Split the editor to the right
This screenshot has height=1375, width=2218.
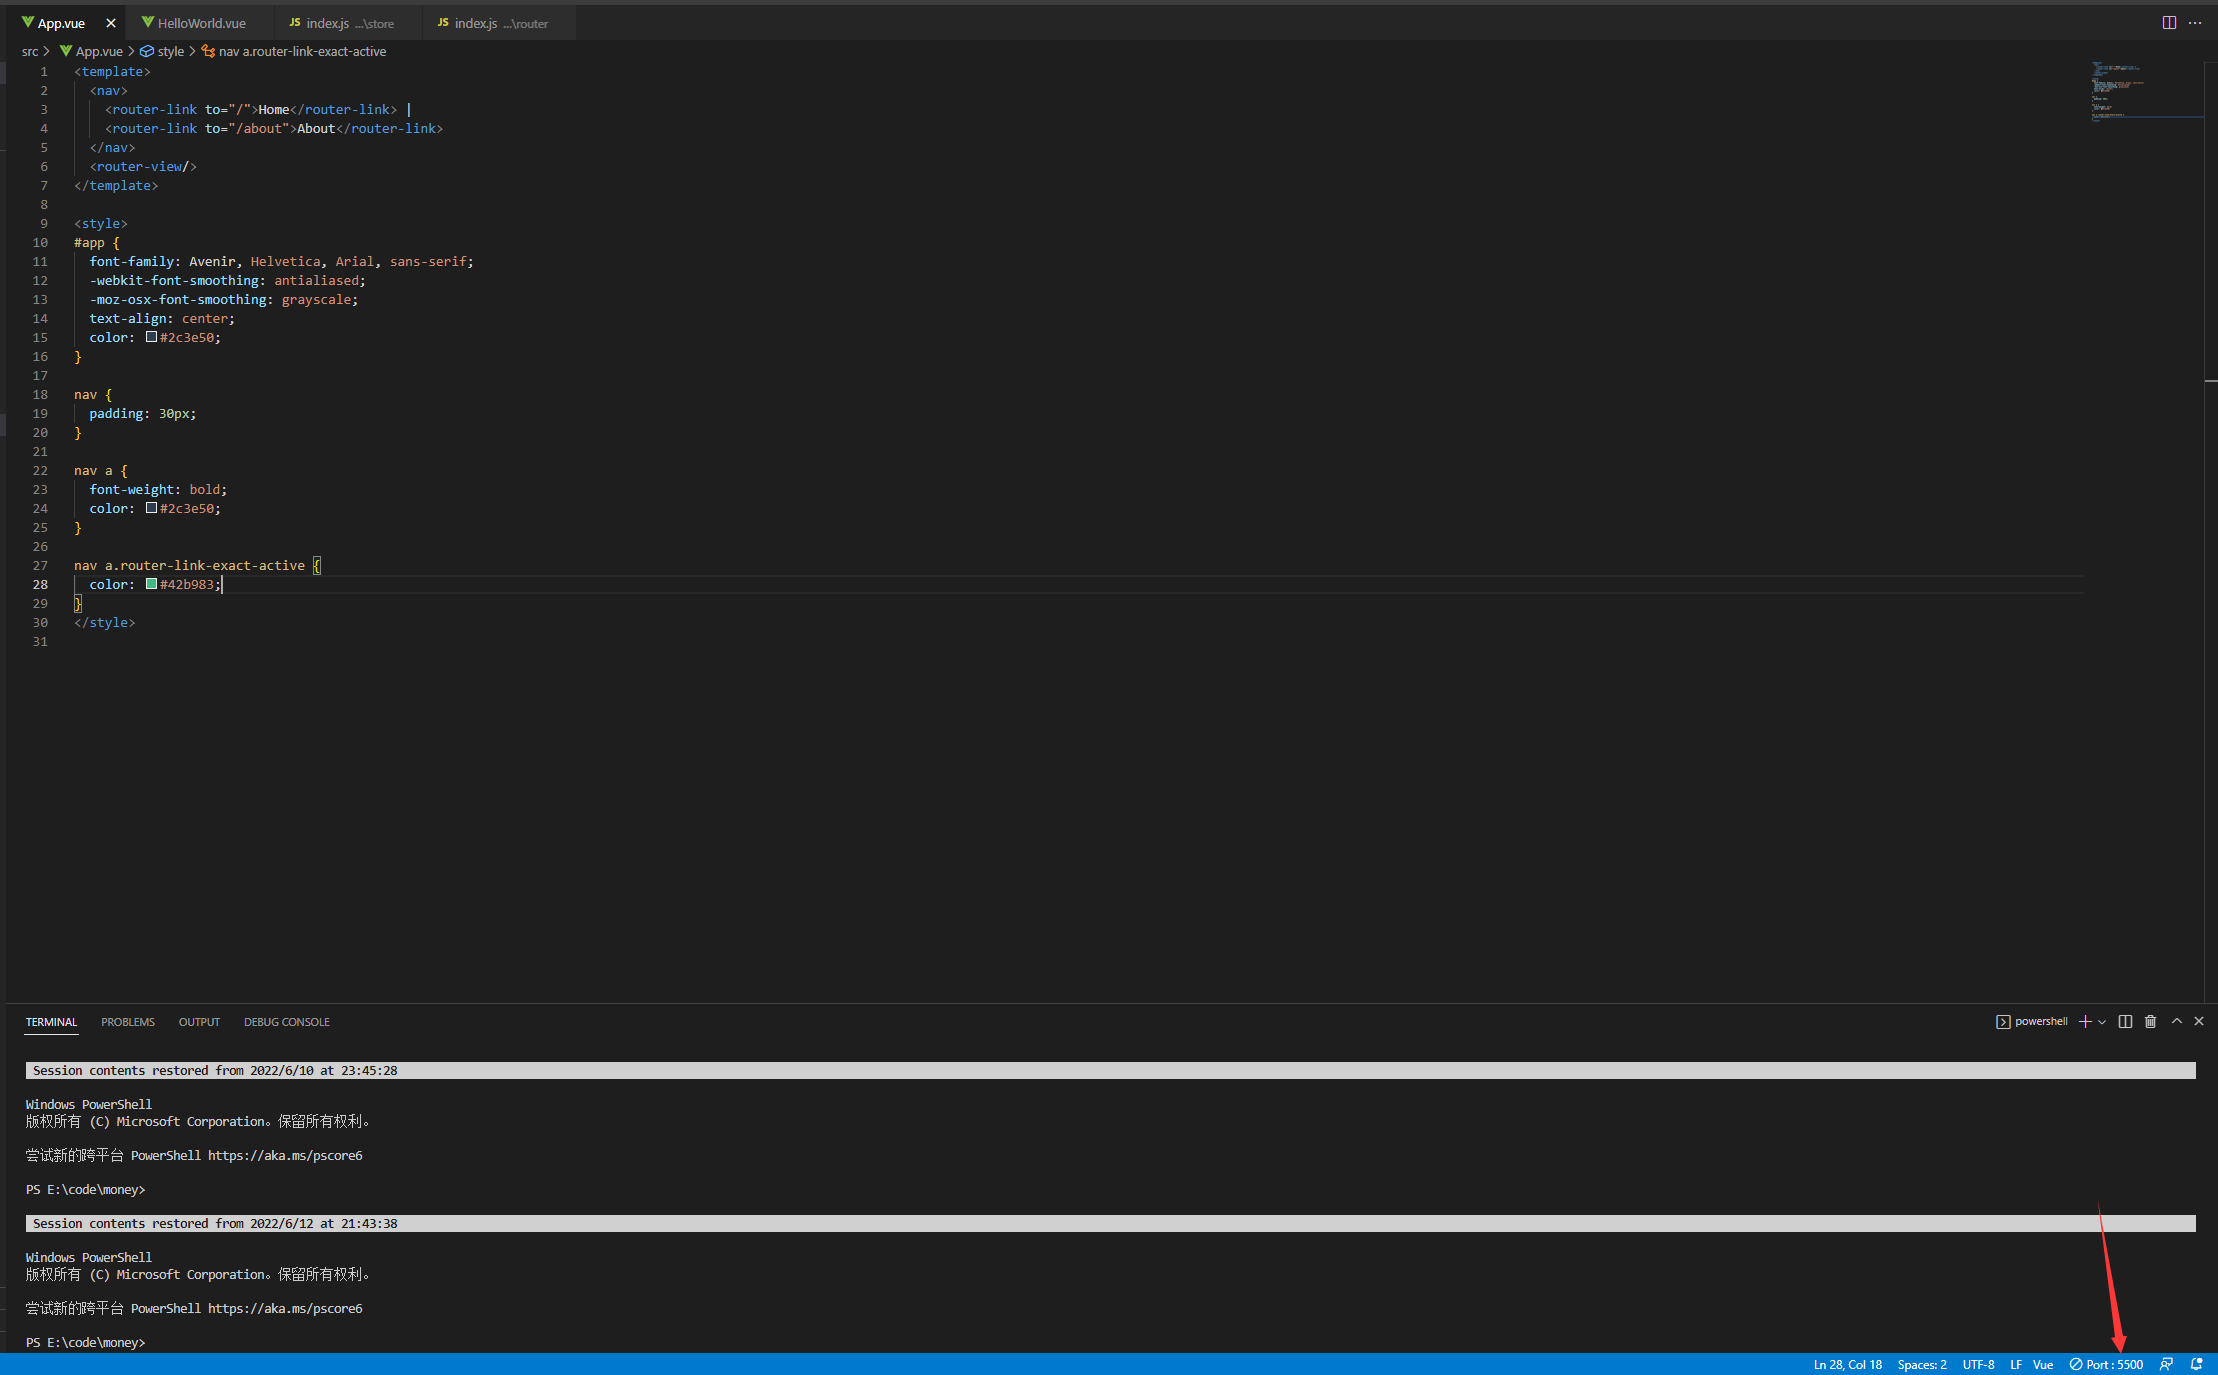click(x=2169, y=23)
